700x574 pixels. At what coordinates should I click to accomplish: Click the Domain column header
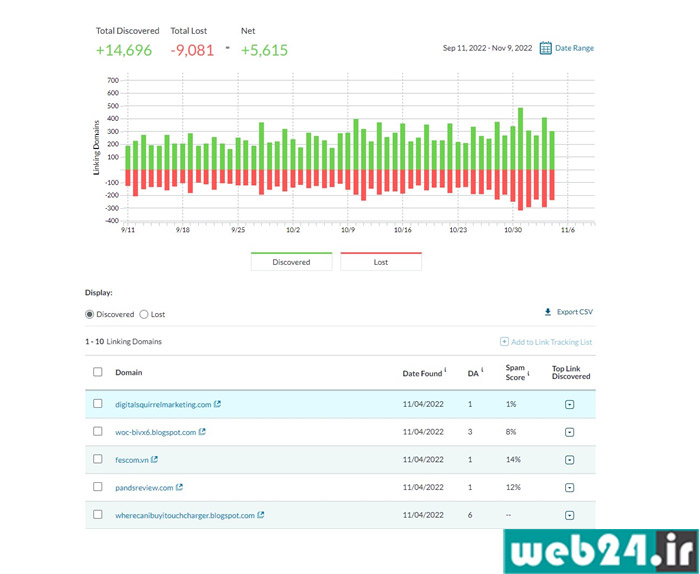click(x=129, y=372)
